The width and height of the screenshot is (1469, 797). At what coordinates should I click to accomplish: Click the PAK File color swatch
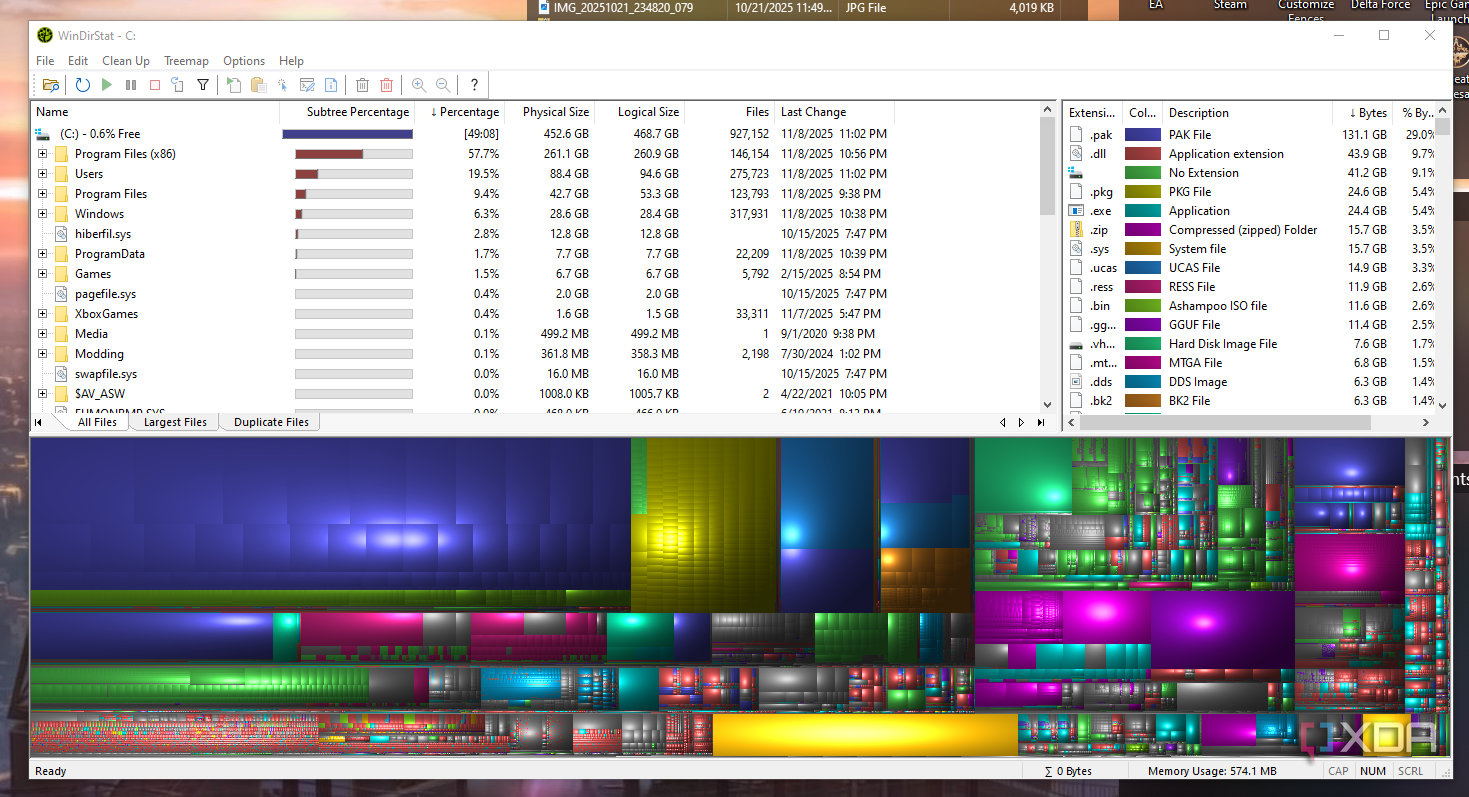1142,134
